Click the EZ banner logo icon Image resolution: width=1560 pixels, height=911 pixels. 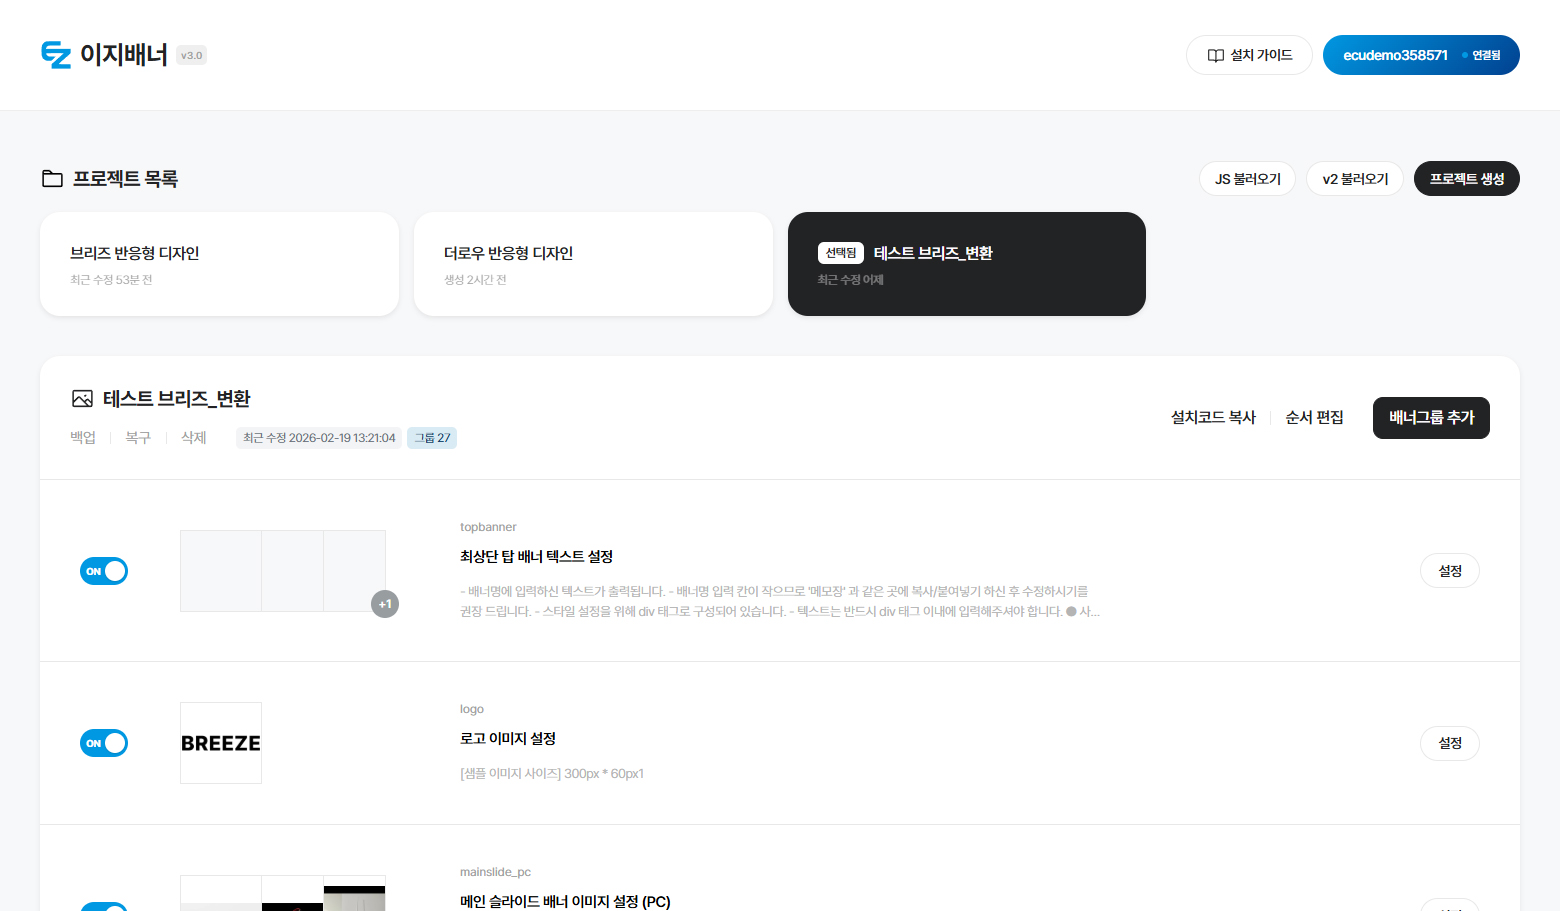pyautogui.click(x=56, y=55)
